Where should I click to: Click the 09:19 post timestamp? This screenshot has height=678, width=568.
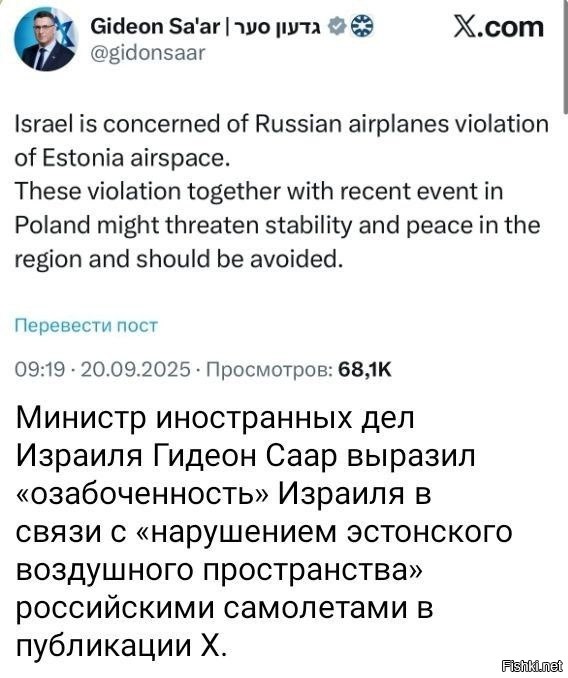pos(40,369)
